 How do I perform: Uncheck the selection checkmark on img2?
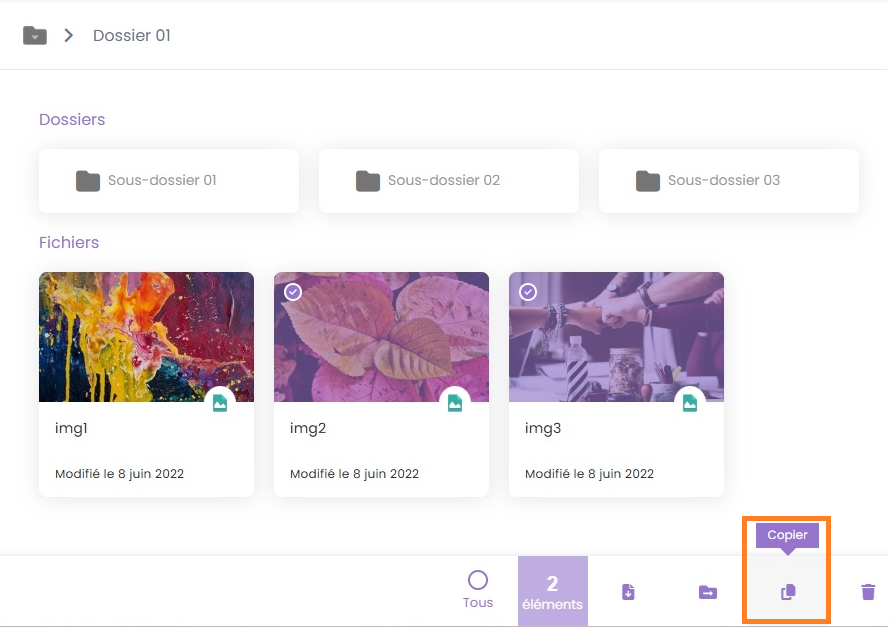(x=293, y=292)
